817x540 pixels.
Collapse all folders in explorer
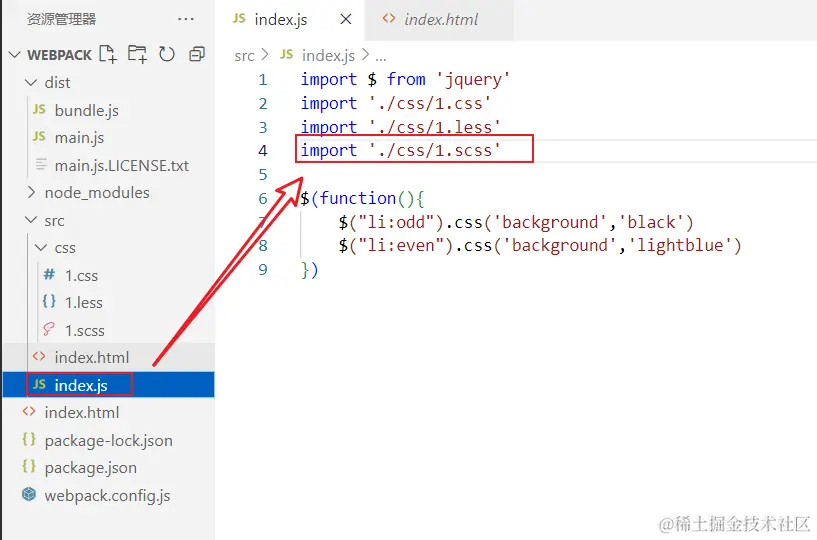click(x=197, y=54)
